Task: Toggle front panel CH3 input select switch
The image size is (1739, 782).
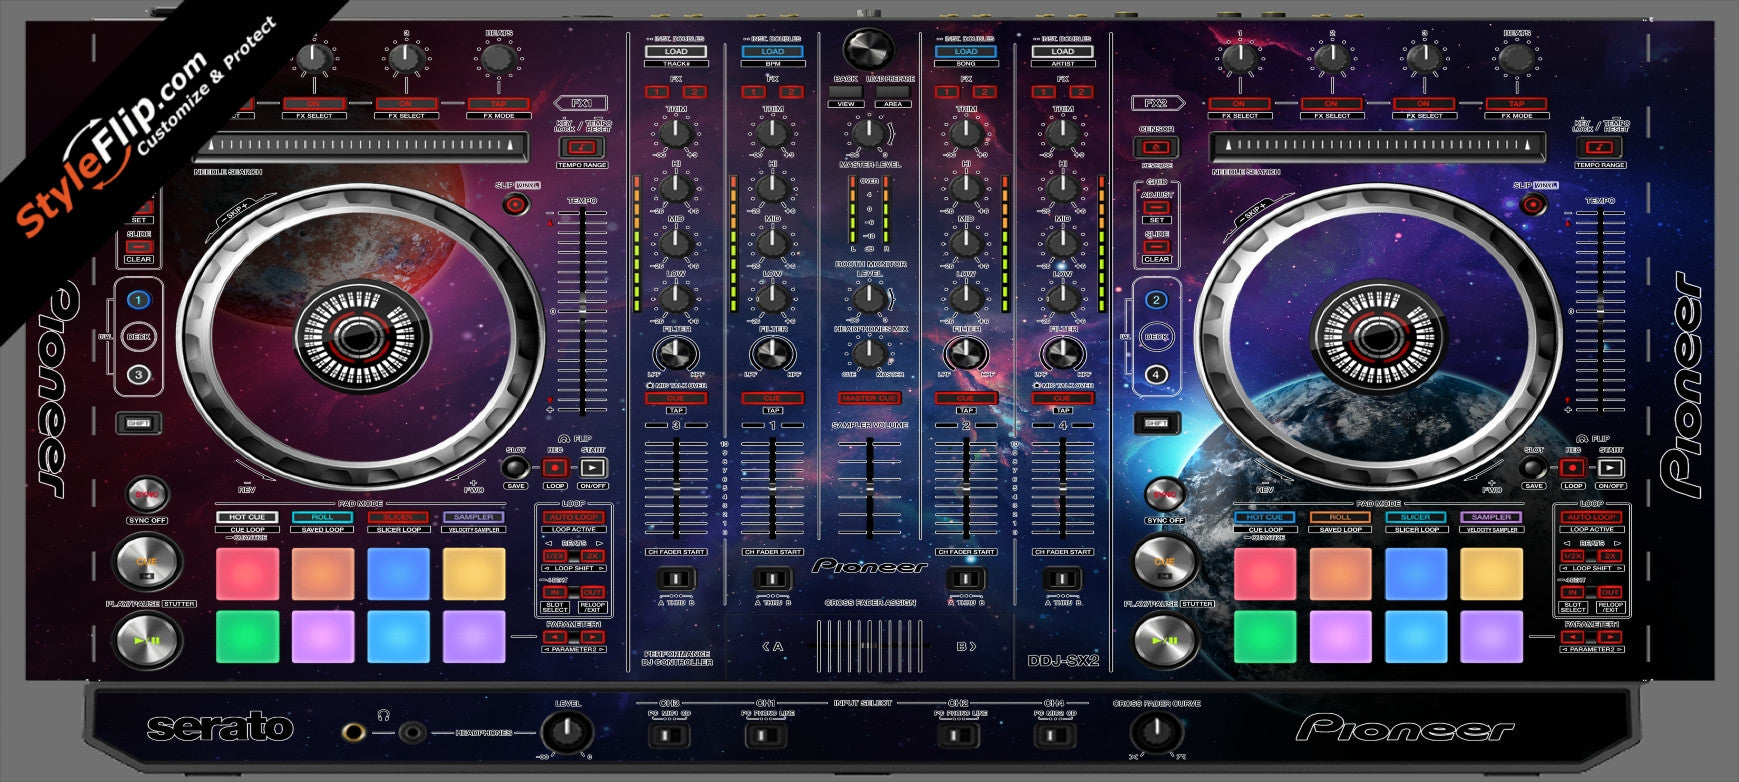Action: point(667,737)
